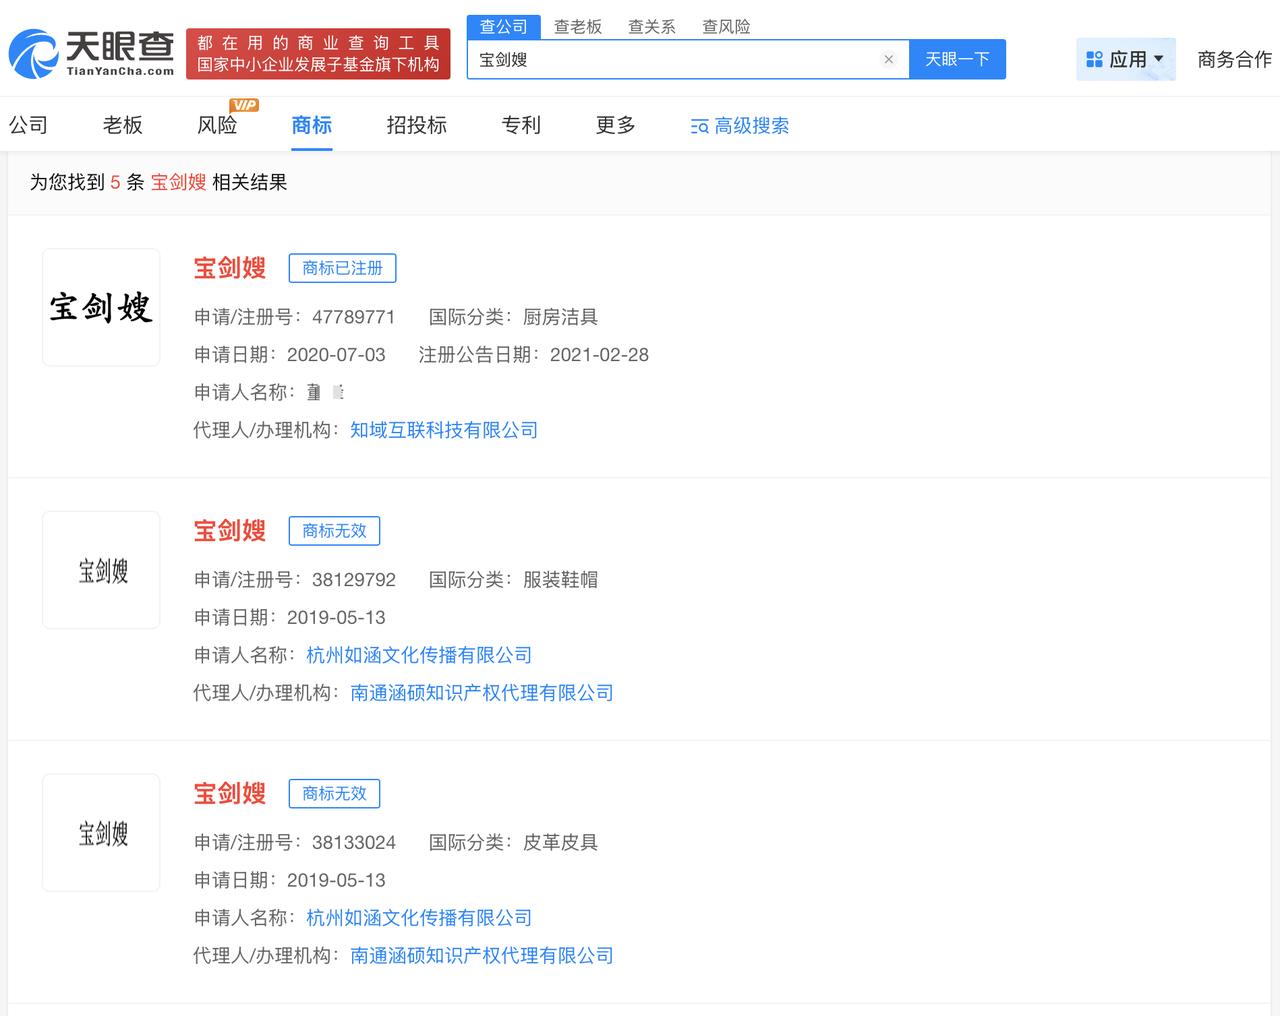Viewport: 1280px width, 1016px height.
Task: Select the 商标 category tab
Action: tap(312, 125)
